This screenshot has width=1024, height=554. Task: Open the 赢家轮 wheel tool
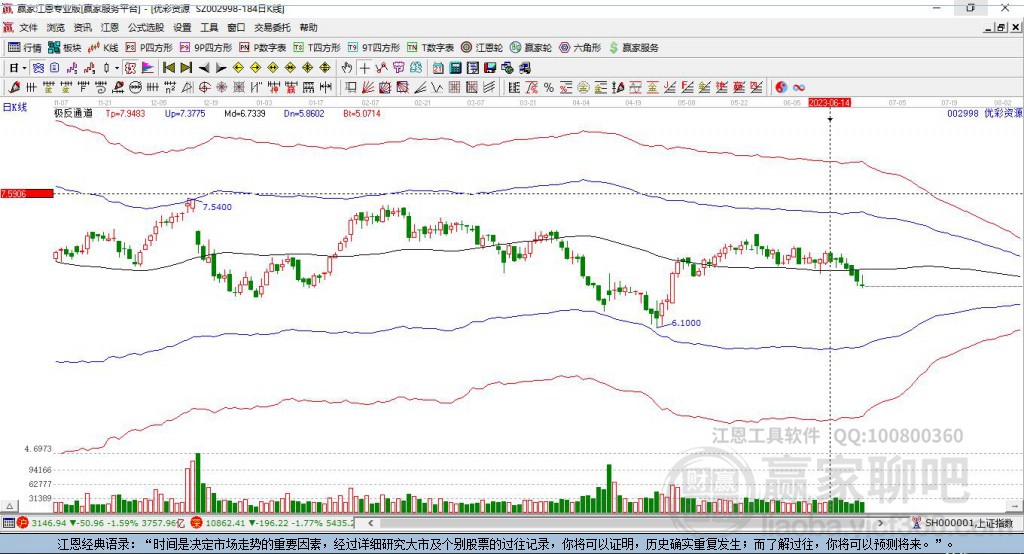tap(531, 48)
